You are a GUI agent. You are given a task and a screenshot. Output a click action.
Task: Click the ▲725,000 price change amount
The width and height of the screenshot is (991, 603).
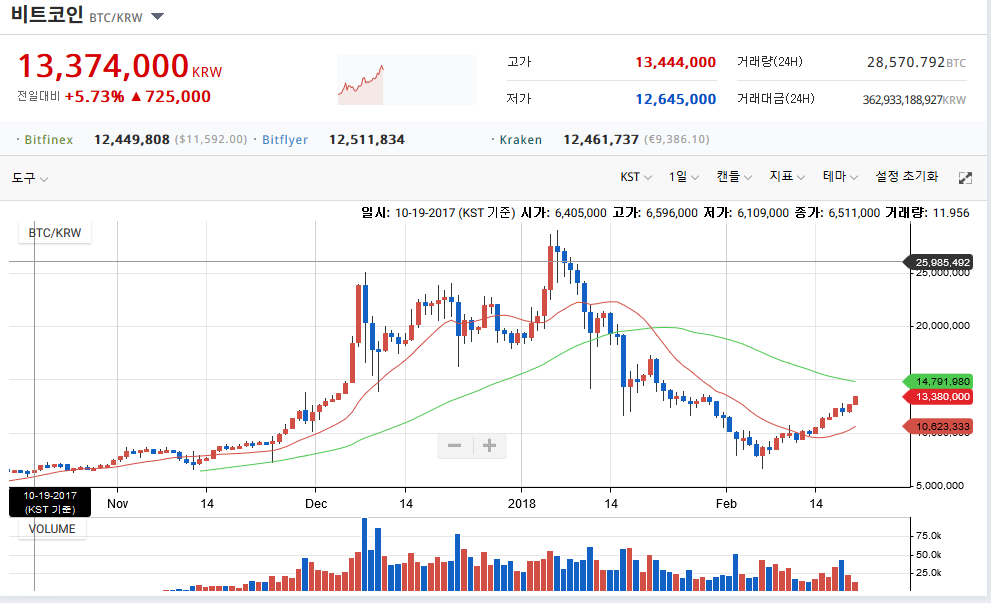(171, 96)
